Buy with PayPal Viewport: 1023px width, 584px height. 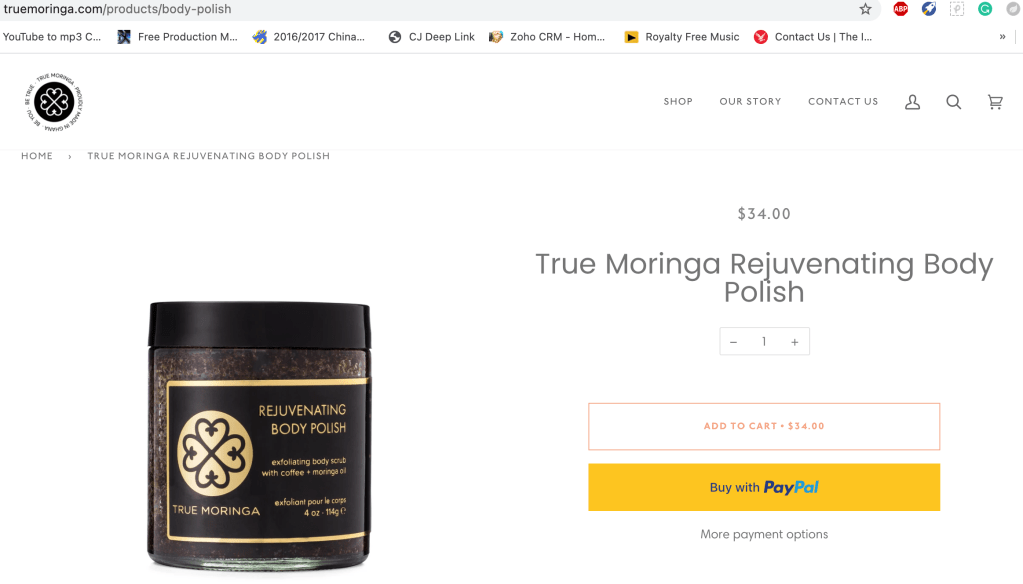click(764, 487)
